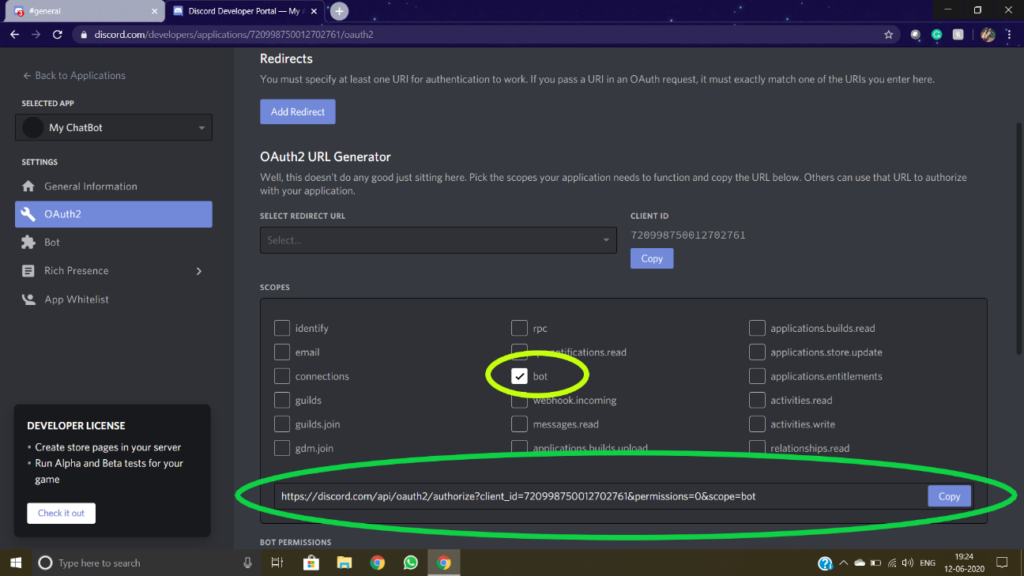This screenshot has width=1024, height=576.
Task: Expand the Rich Presence submenu chevron
Action: 199,271
